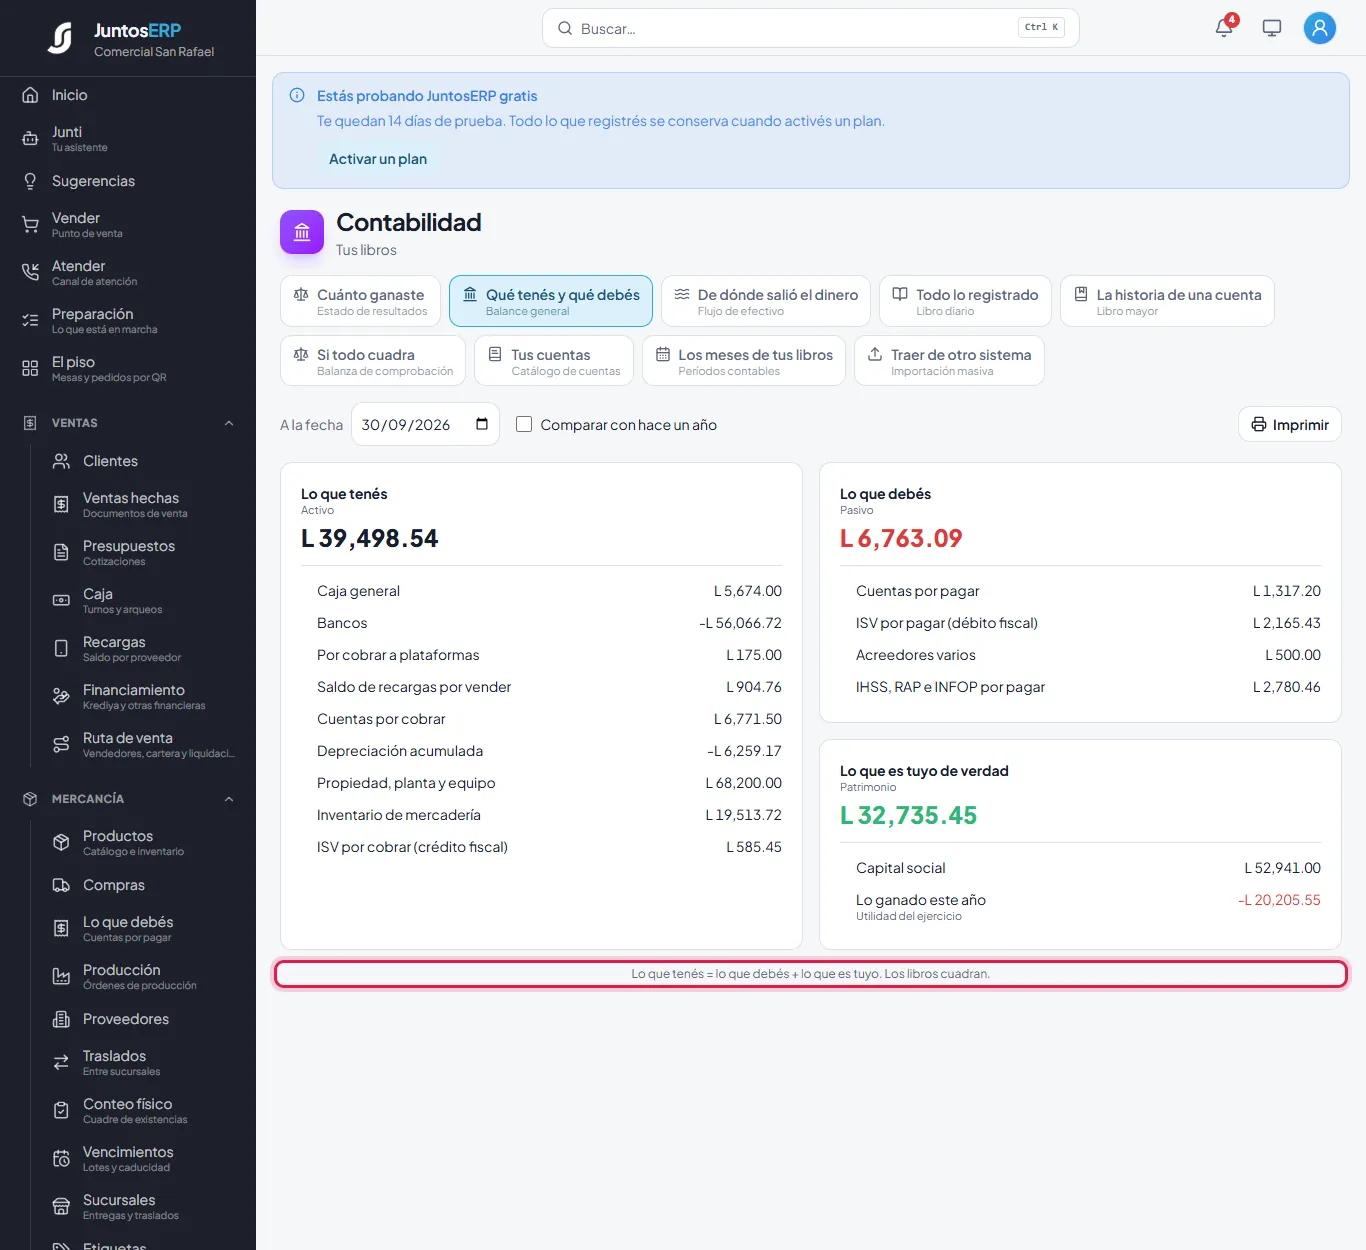Screen dimensions: 1366x1250
Task: Go to Sugerencias in sidebar
Action: point(128,181)
